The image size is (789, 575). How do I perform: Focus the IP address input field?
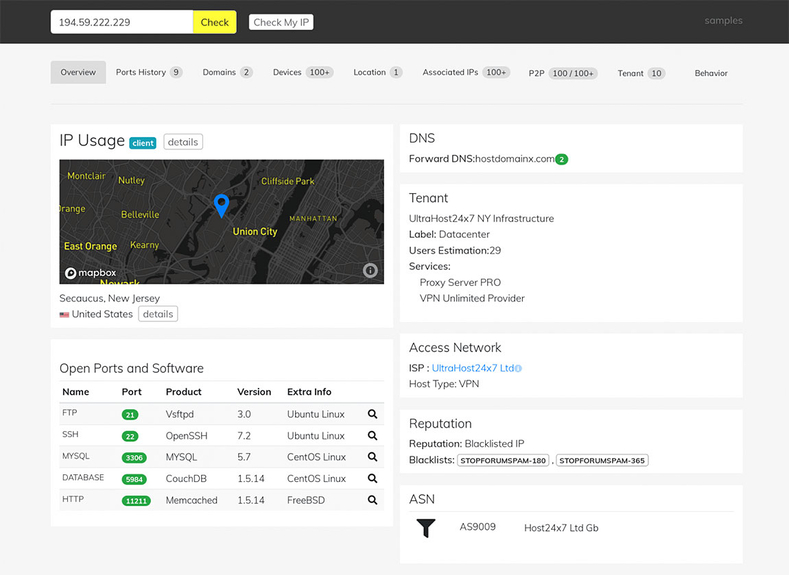click(x=122, y=22)
